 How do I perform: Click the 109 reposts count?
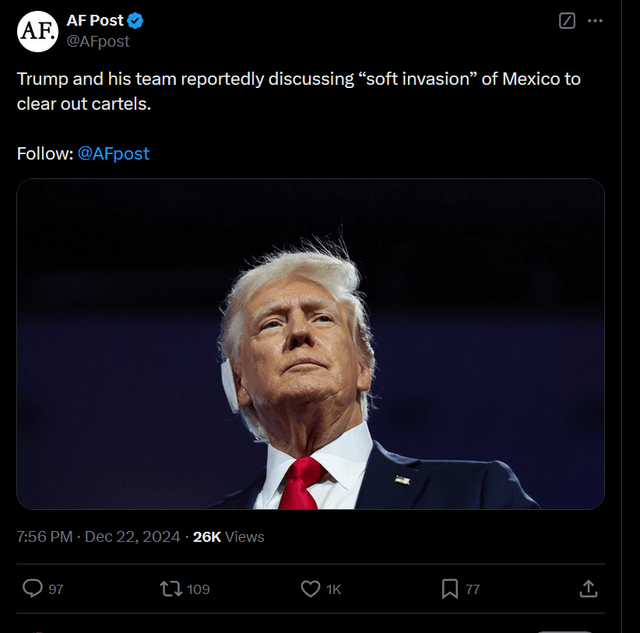click(x=199, y=590)
